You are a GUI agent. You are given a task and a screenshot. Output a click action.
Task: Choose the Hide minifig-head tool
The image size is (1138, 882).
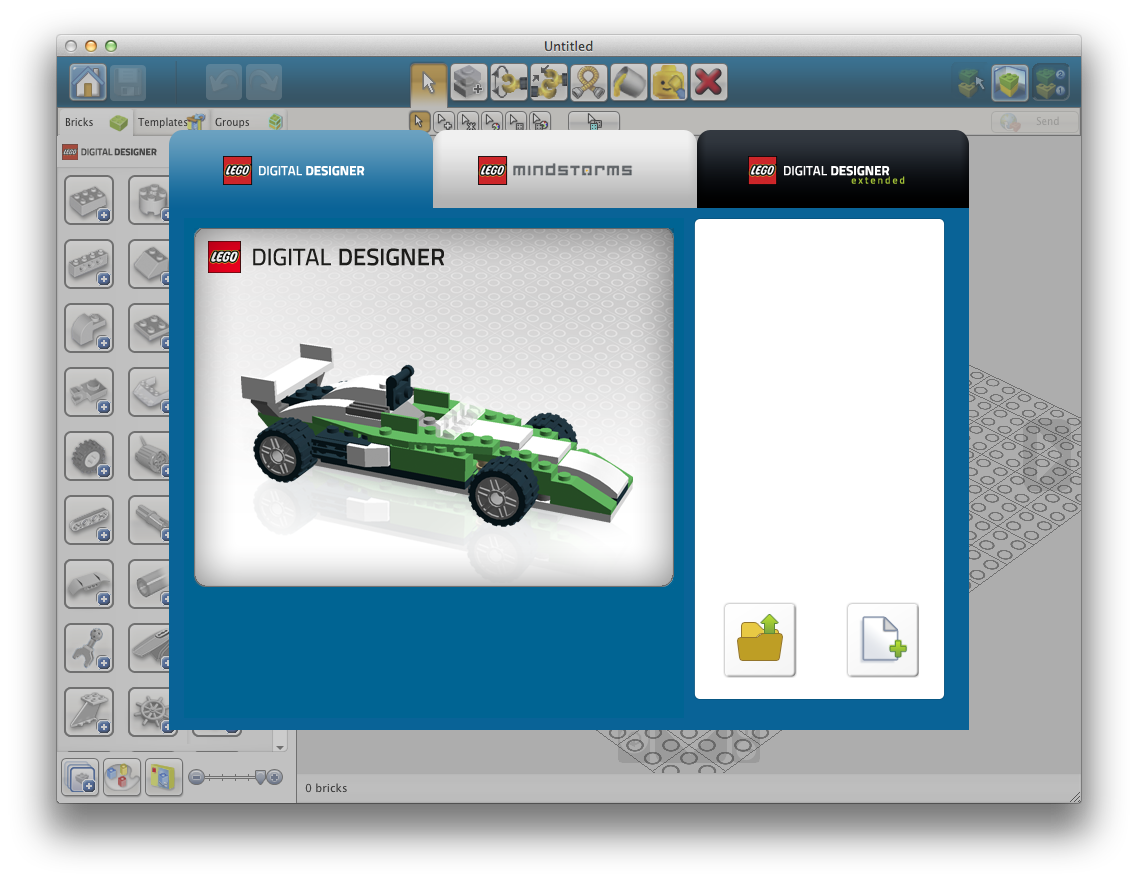(668, 81)
